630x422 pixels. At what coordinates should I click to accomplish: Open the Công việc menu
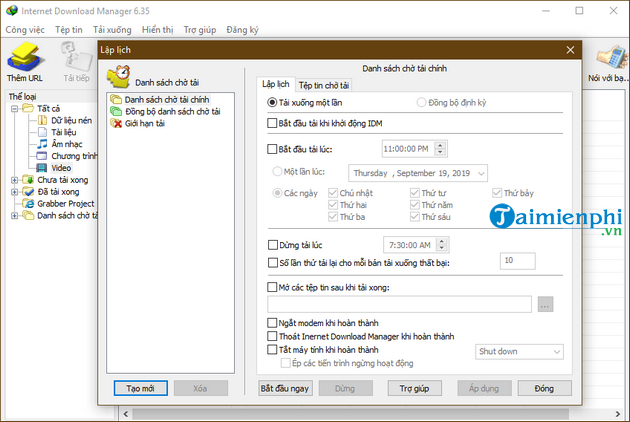(25, 30)
